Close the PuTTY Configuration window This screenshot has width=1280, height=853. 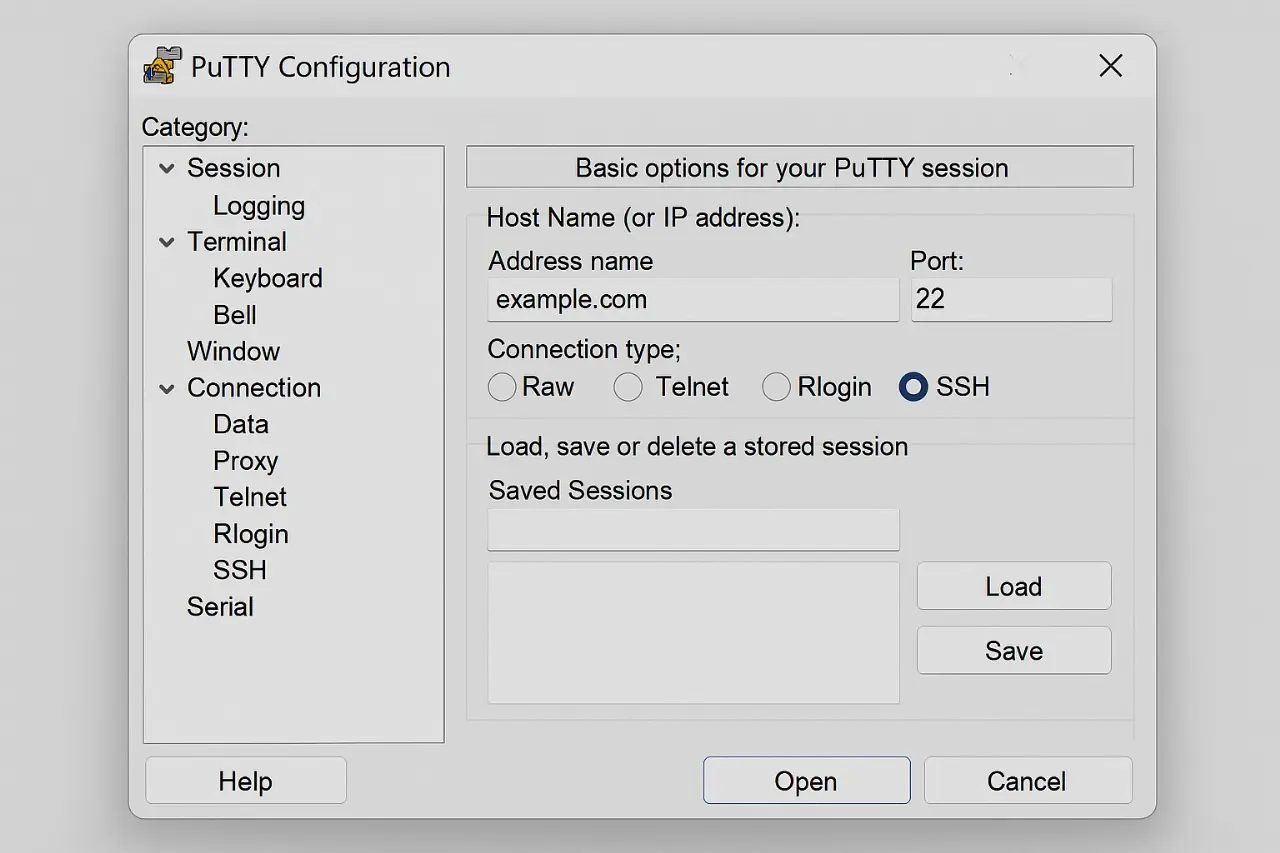(1110, 66)
